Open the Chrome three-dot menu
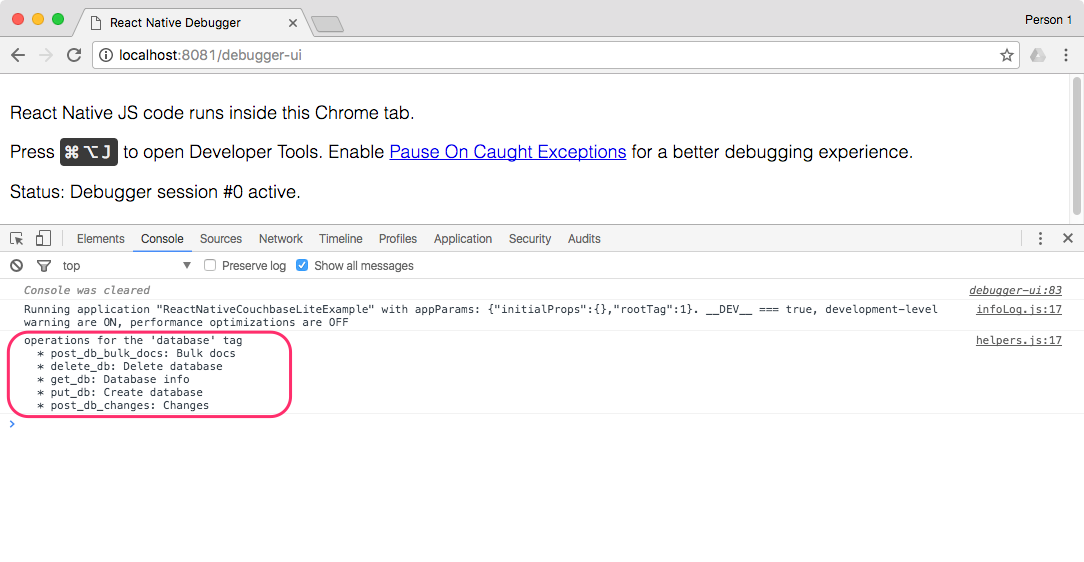1084x562 pixels. 1066,55
